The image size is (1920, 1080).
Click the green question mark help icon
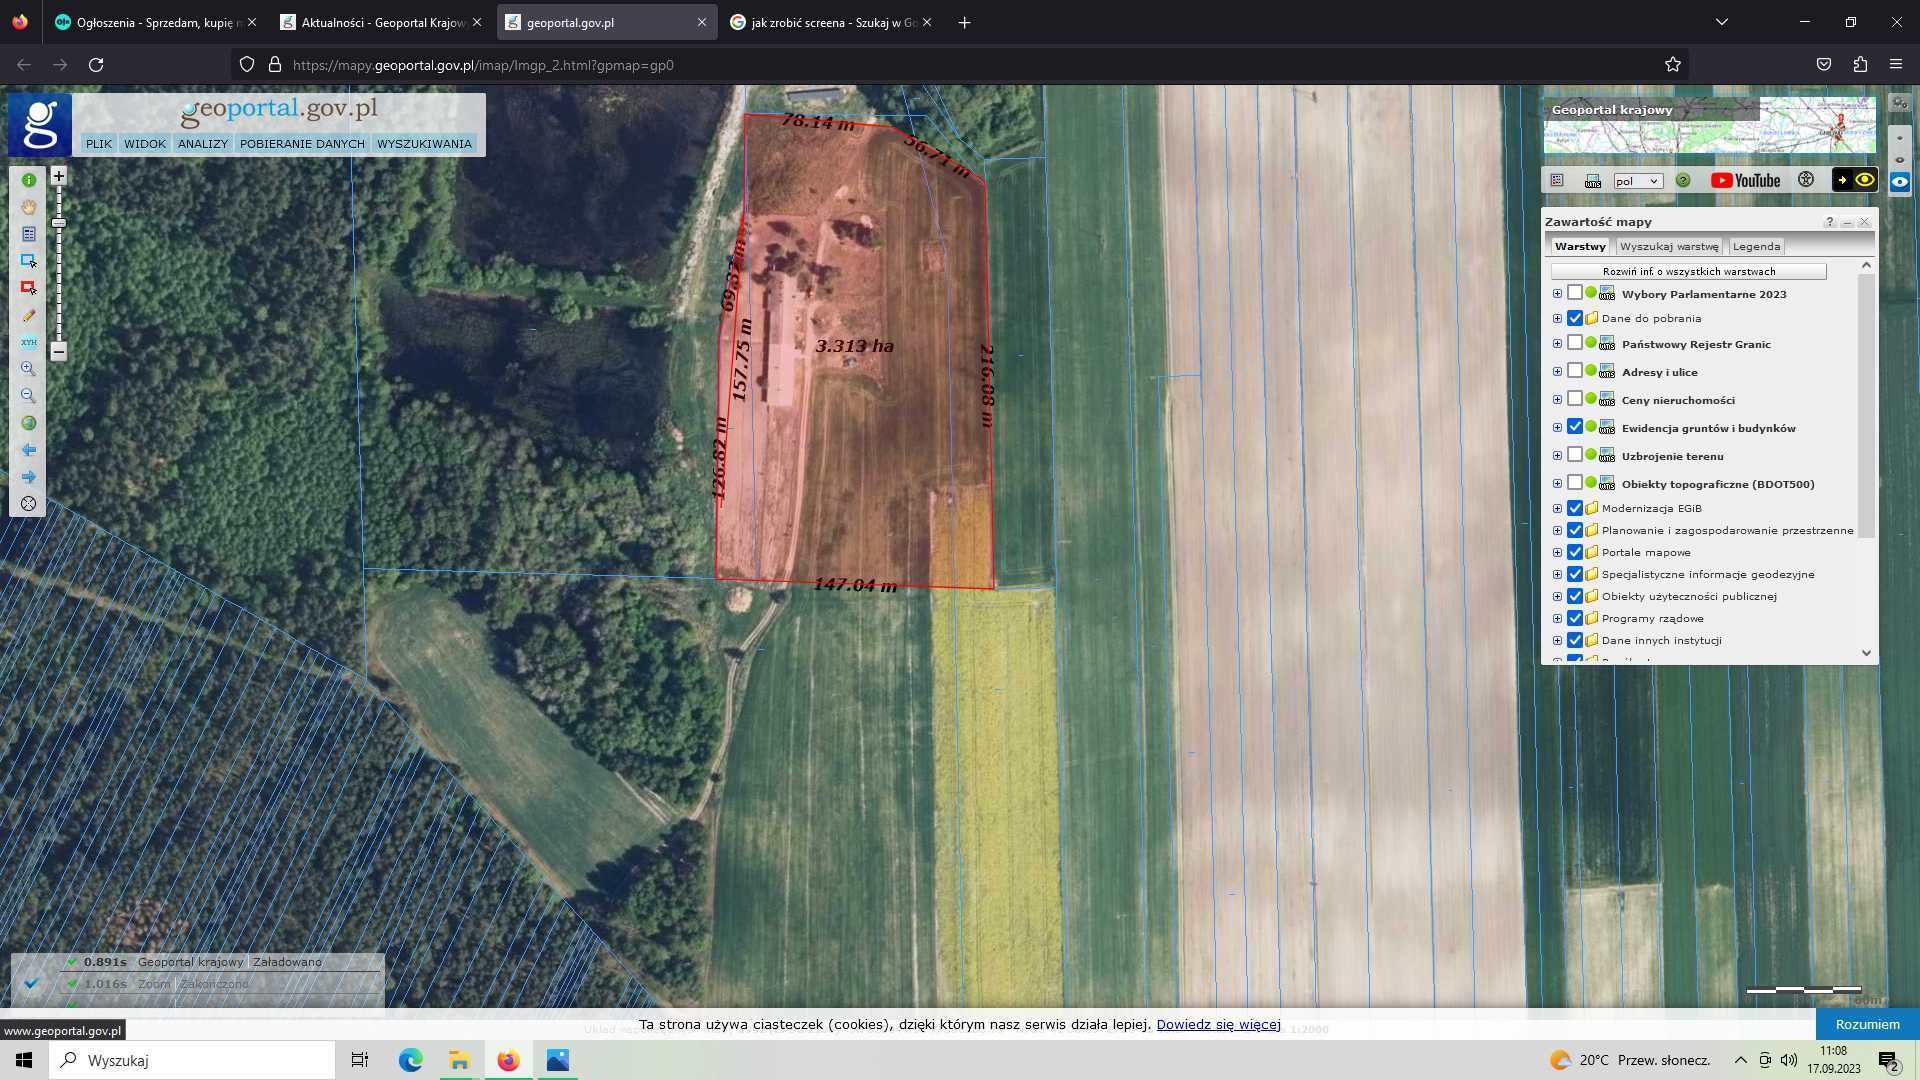click(x=1683, y=181)
